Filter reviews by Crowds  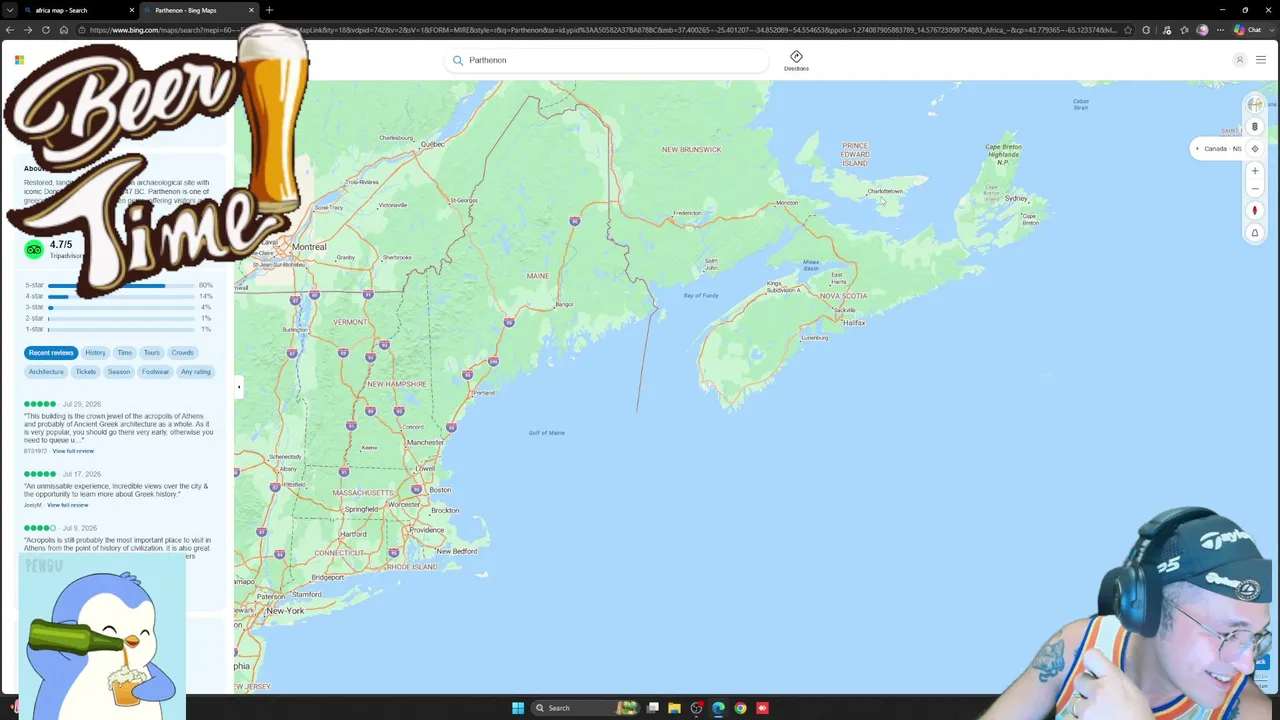(182, 353)
